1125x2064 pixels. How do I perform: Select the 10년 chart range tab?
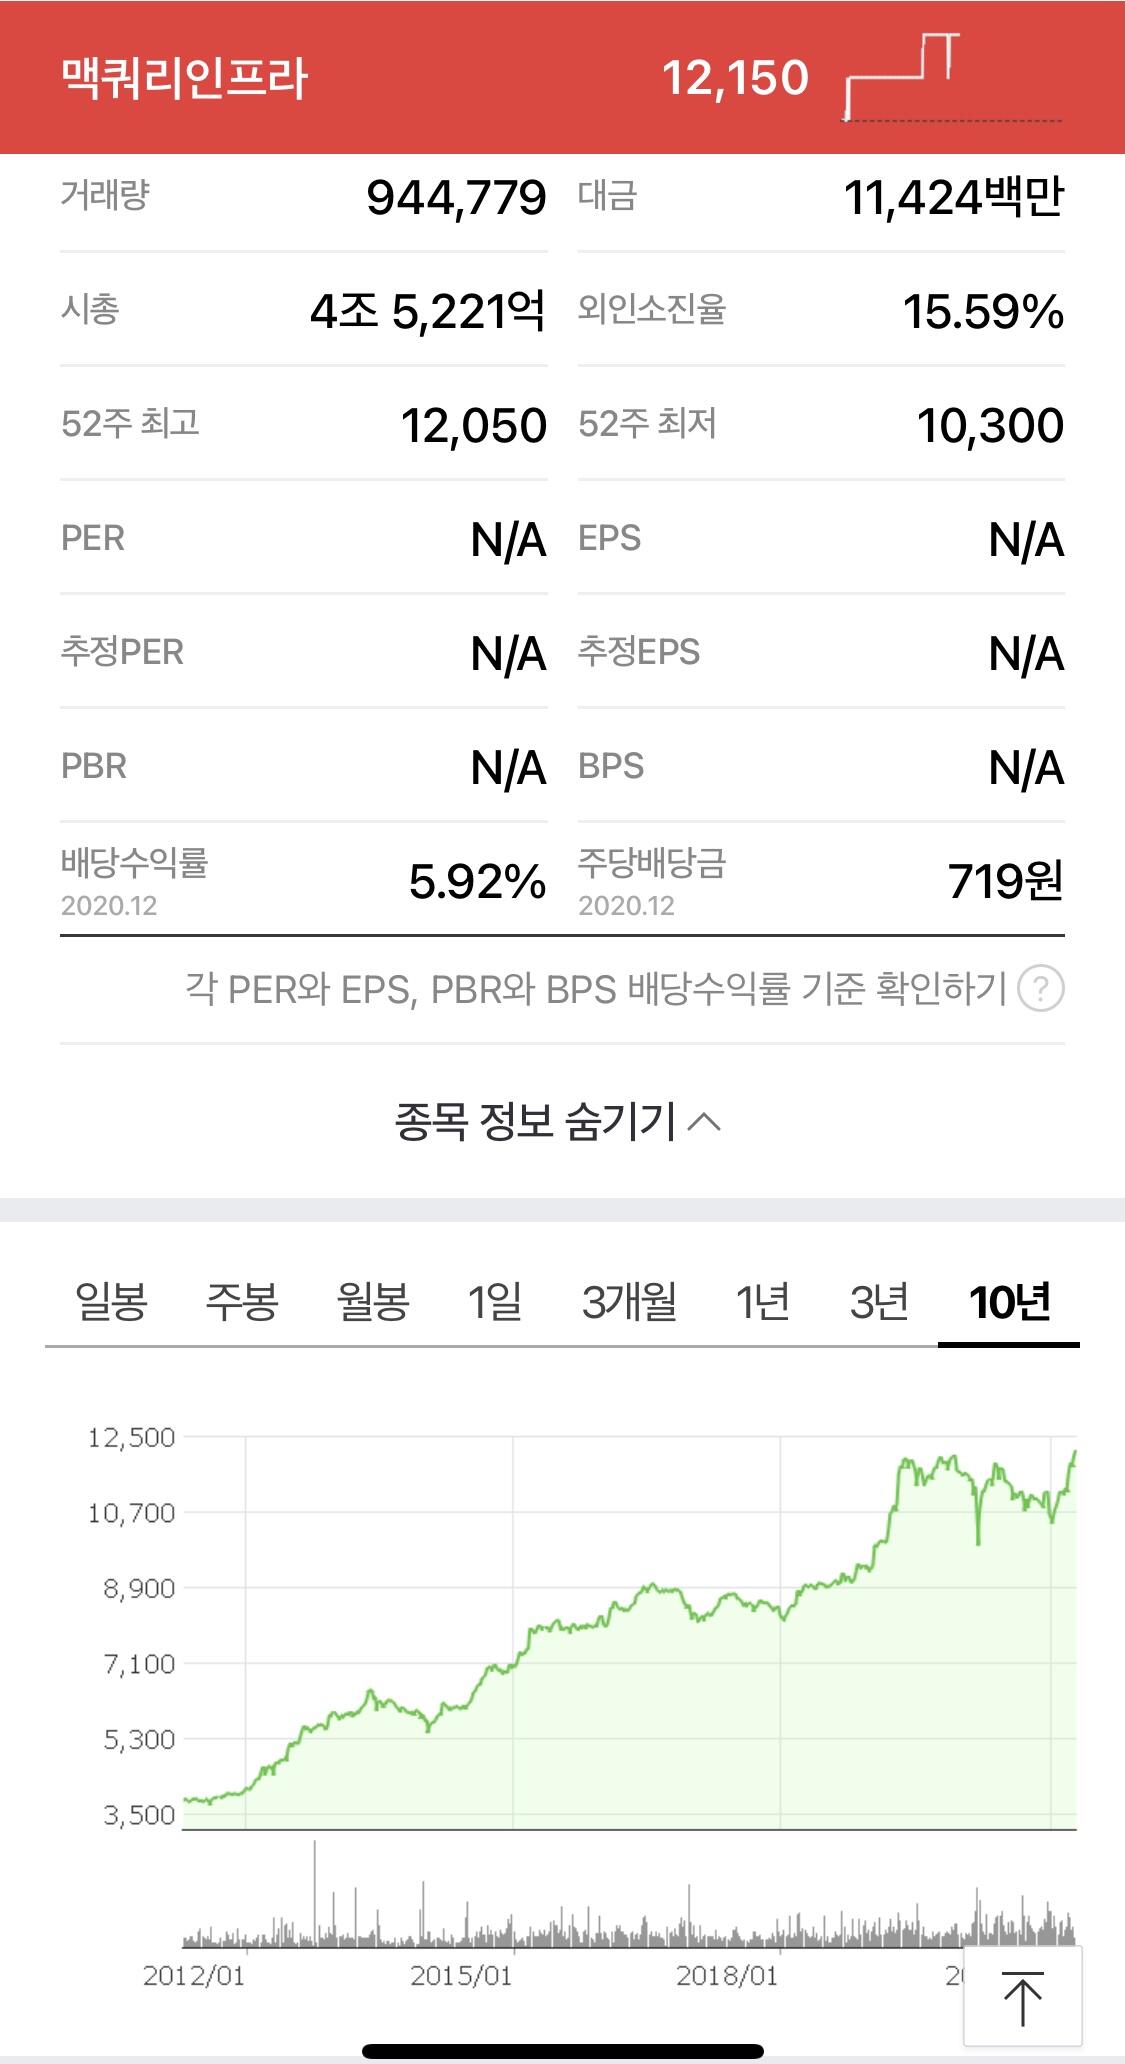point(1009,1302)
